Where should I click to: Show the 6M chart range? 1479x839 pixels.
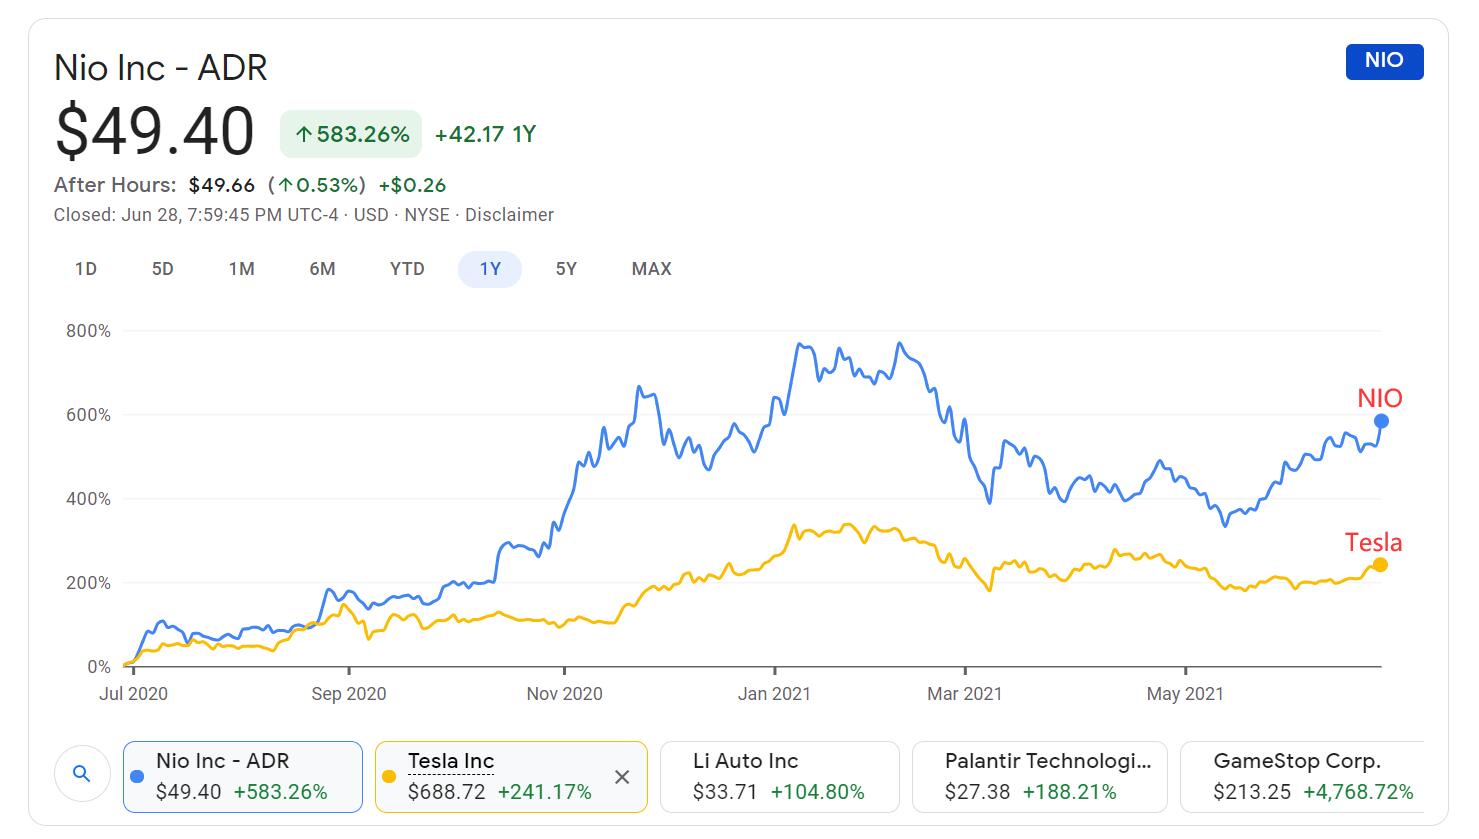pyautogui.click(x=322, y=269)
